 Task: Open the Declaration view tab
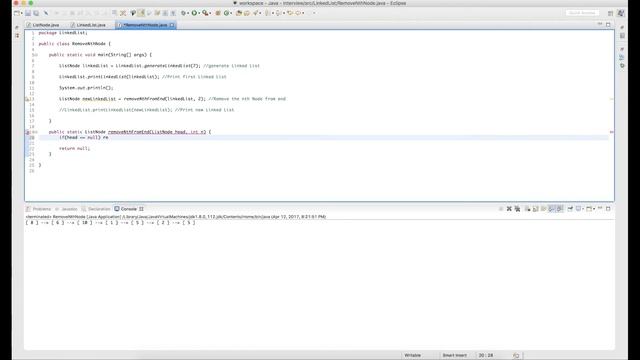tap(96, 209)
